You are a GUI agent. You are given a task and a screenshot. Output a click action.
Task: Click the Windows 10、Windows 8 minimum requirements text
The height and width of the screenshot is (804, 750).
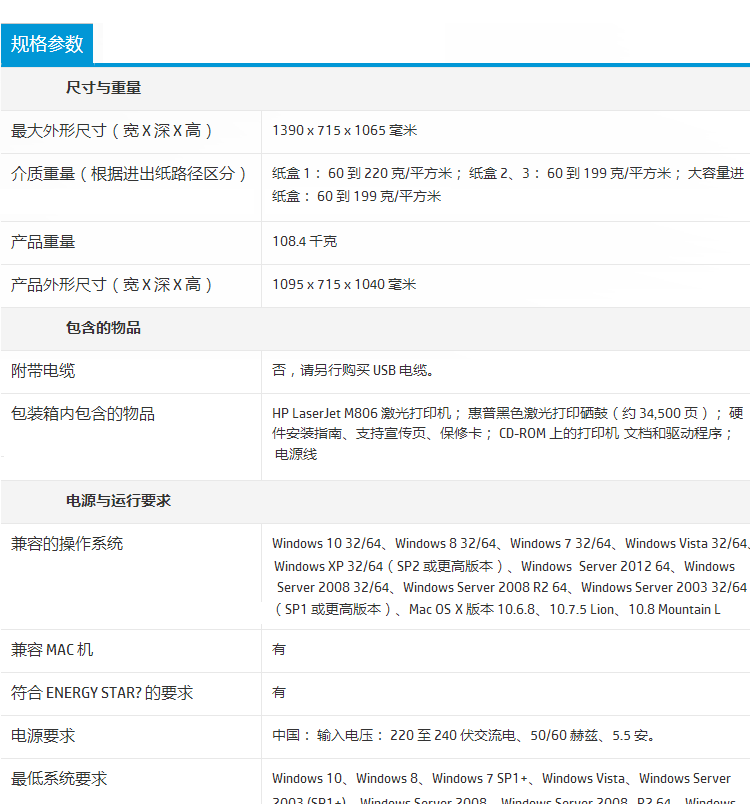pos(504,790)
